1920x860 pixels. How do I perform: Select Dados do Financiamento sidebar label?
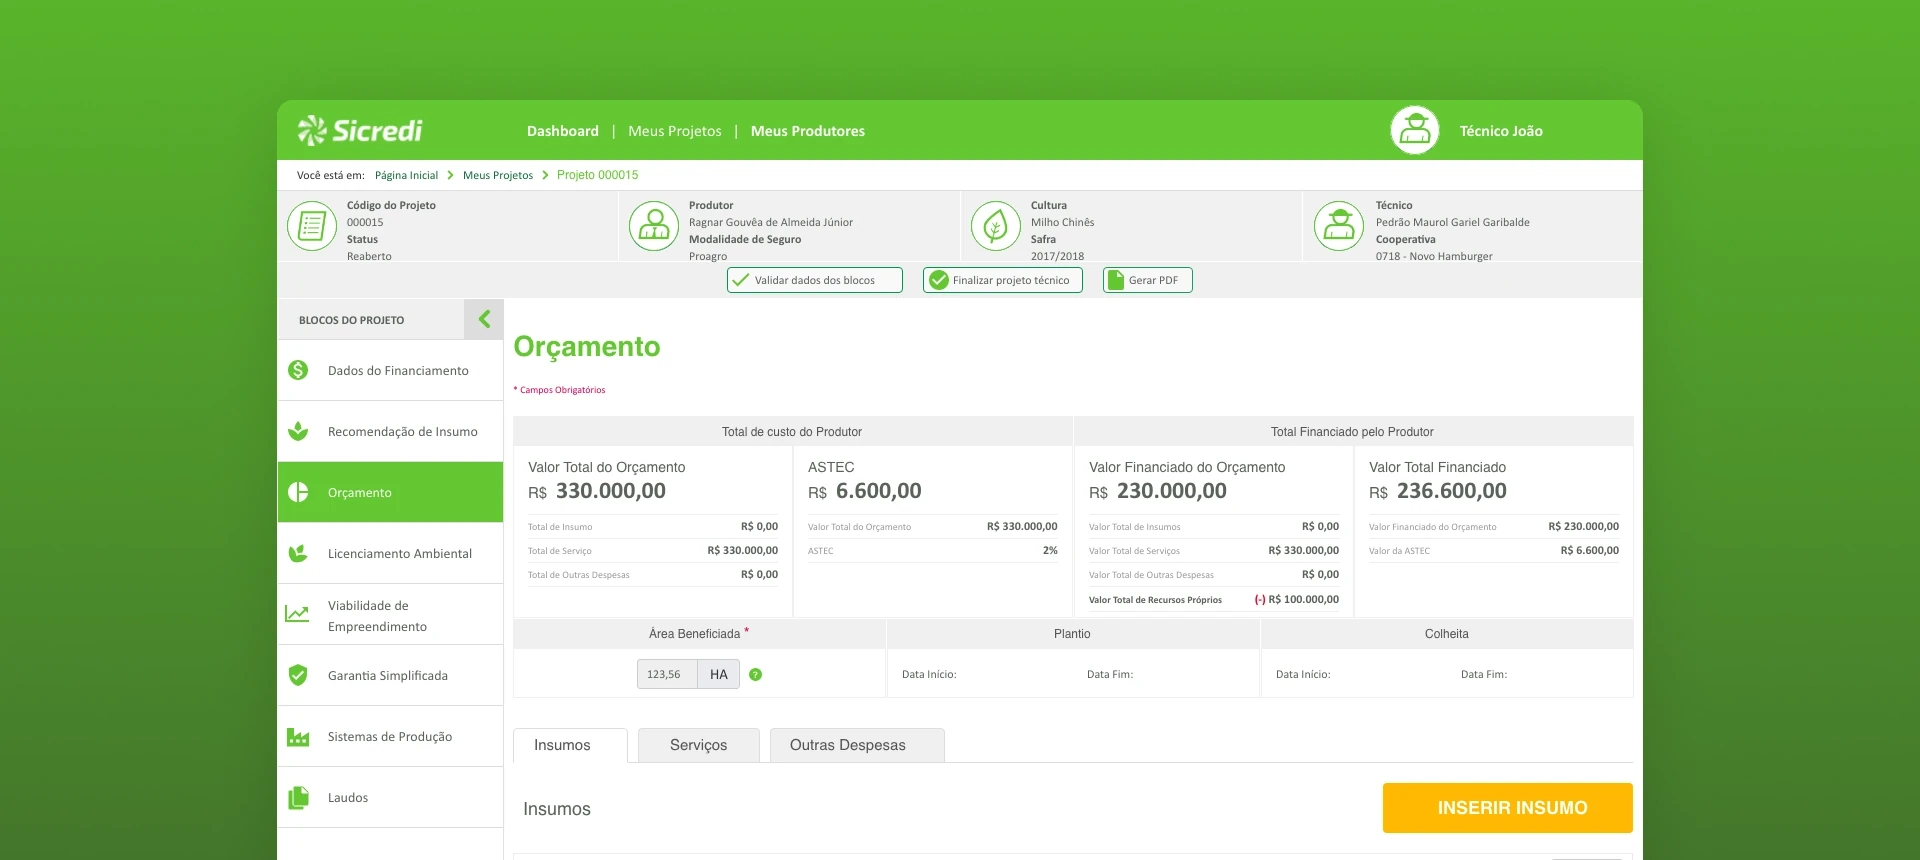pyautogui.click(x=398, y=370)
